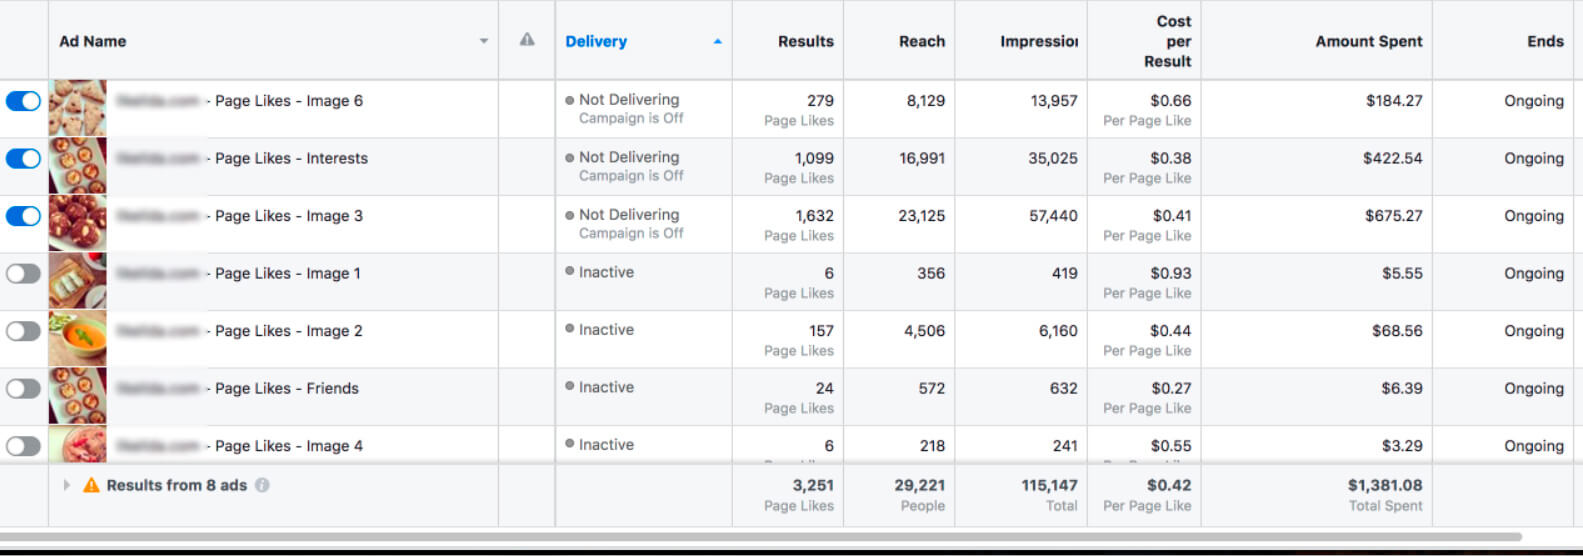Turn off the Page Likes - Image 6 ad

(x=23, y=101)
